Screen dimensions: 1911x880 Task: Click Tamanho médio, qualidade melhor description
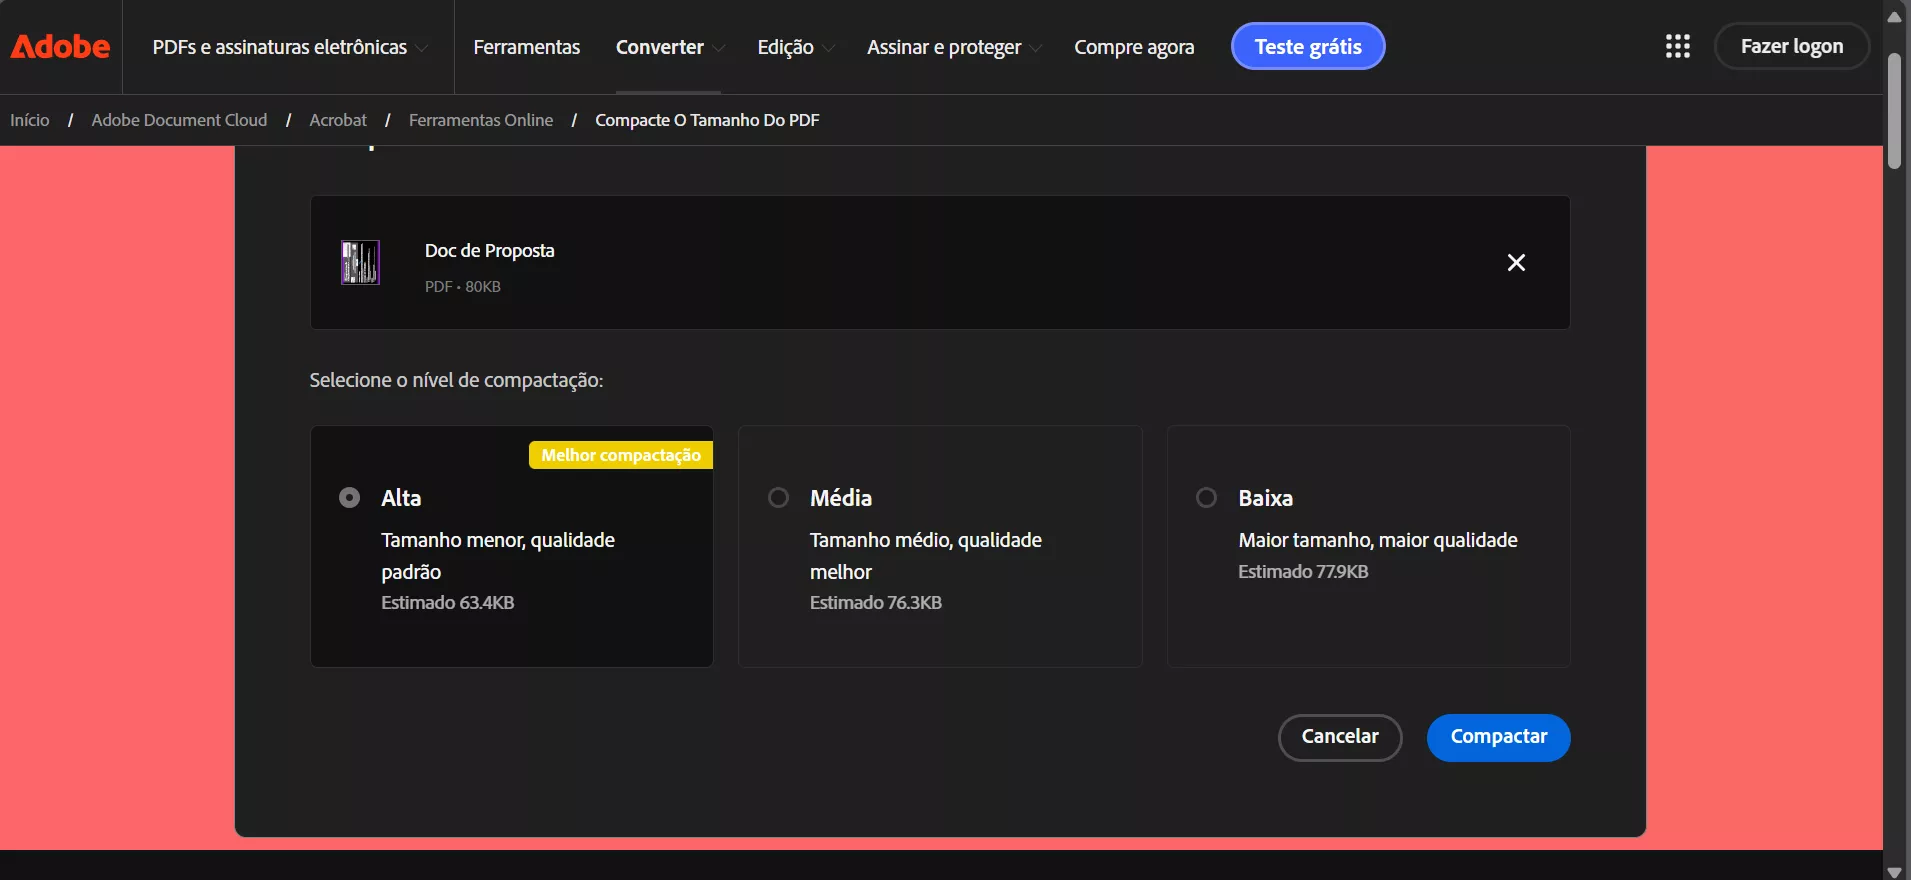[x=926, y=555]
